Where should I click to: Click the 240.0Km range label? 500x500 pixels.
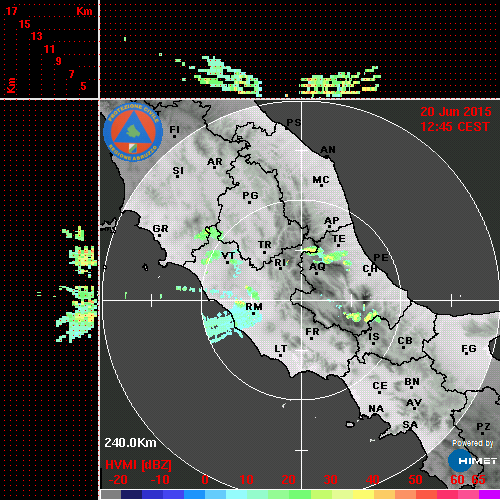click(130, 443)
